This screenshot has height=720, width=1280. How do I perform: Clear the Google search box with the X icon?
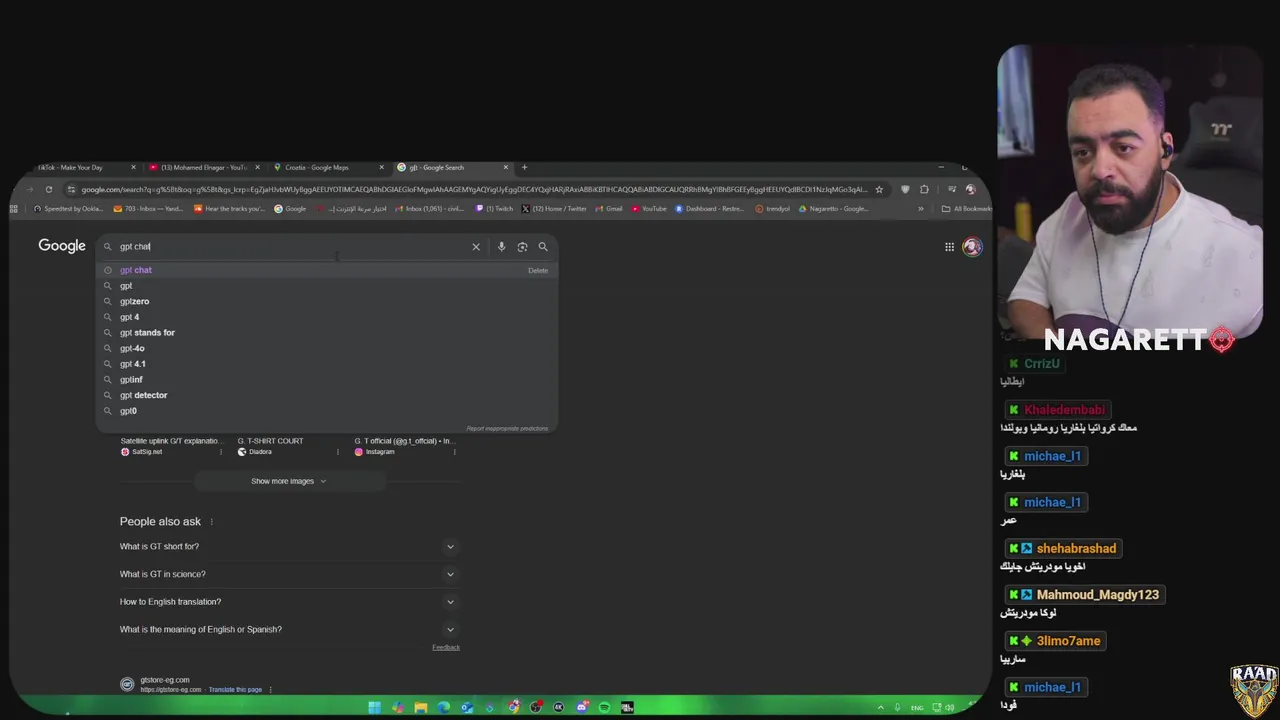(x=476, y=247)
